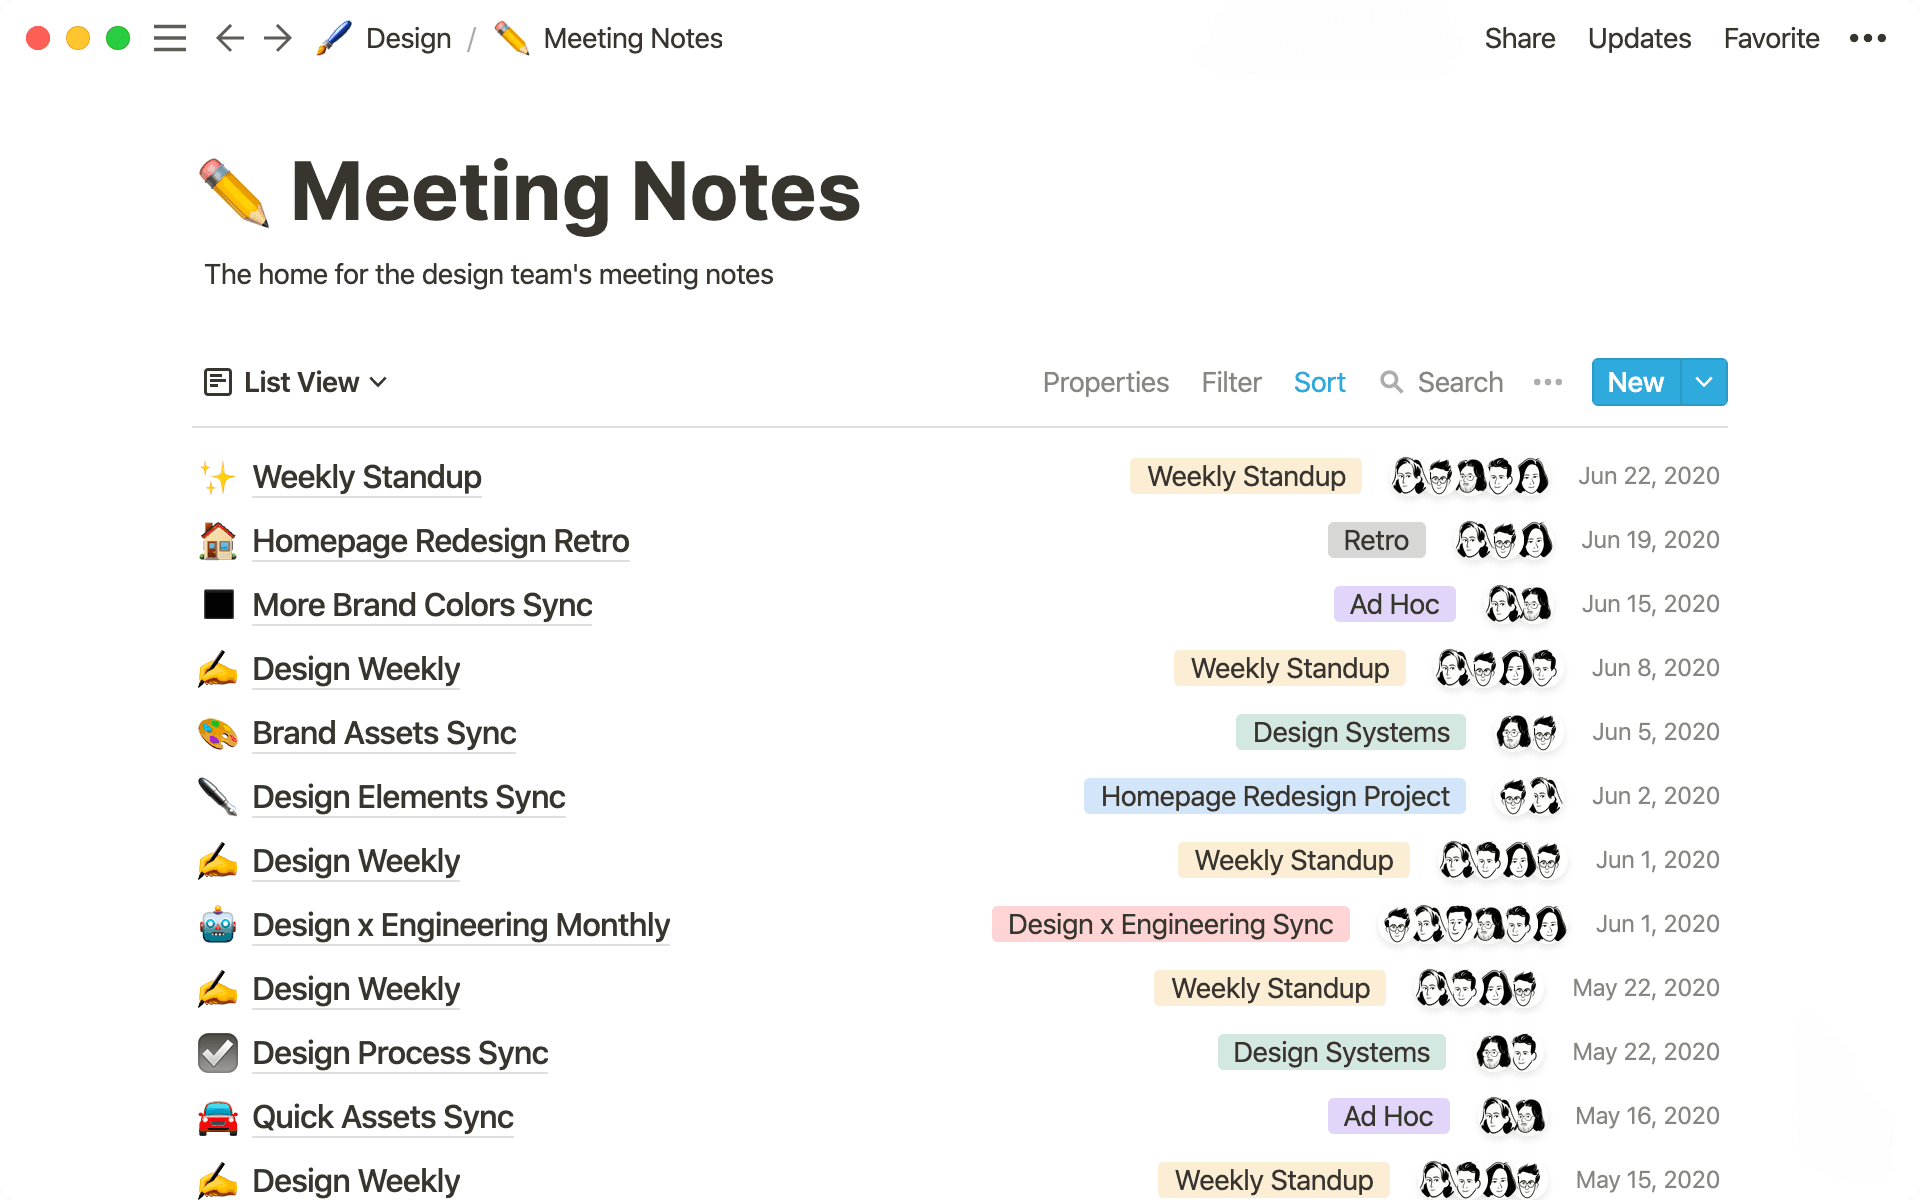Click the back navigation arrow
The height and width of the screenshot is (1200, 1920).
tap(229, 38)
